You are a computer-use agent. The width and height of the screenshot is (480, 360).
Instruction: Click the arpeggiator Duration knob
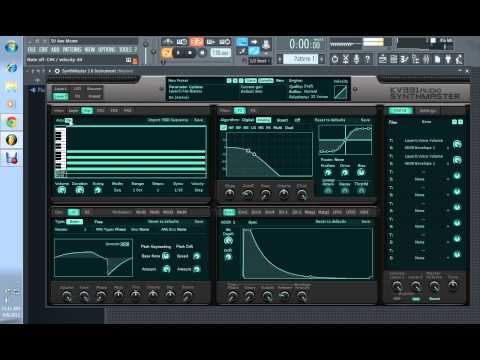[x=79, y=190]
